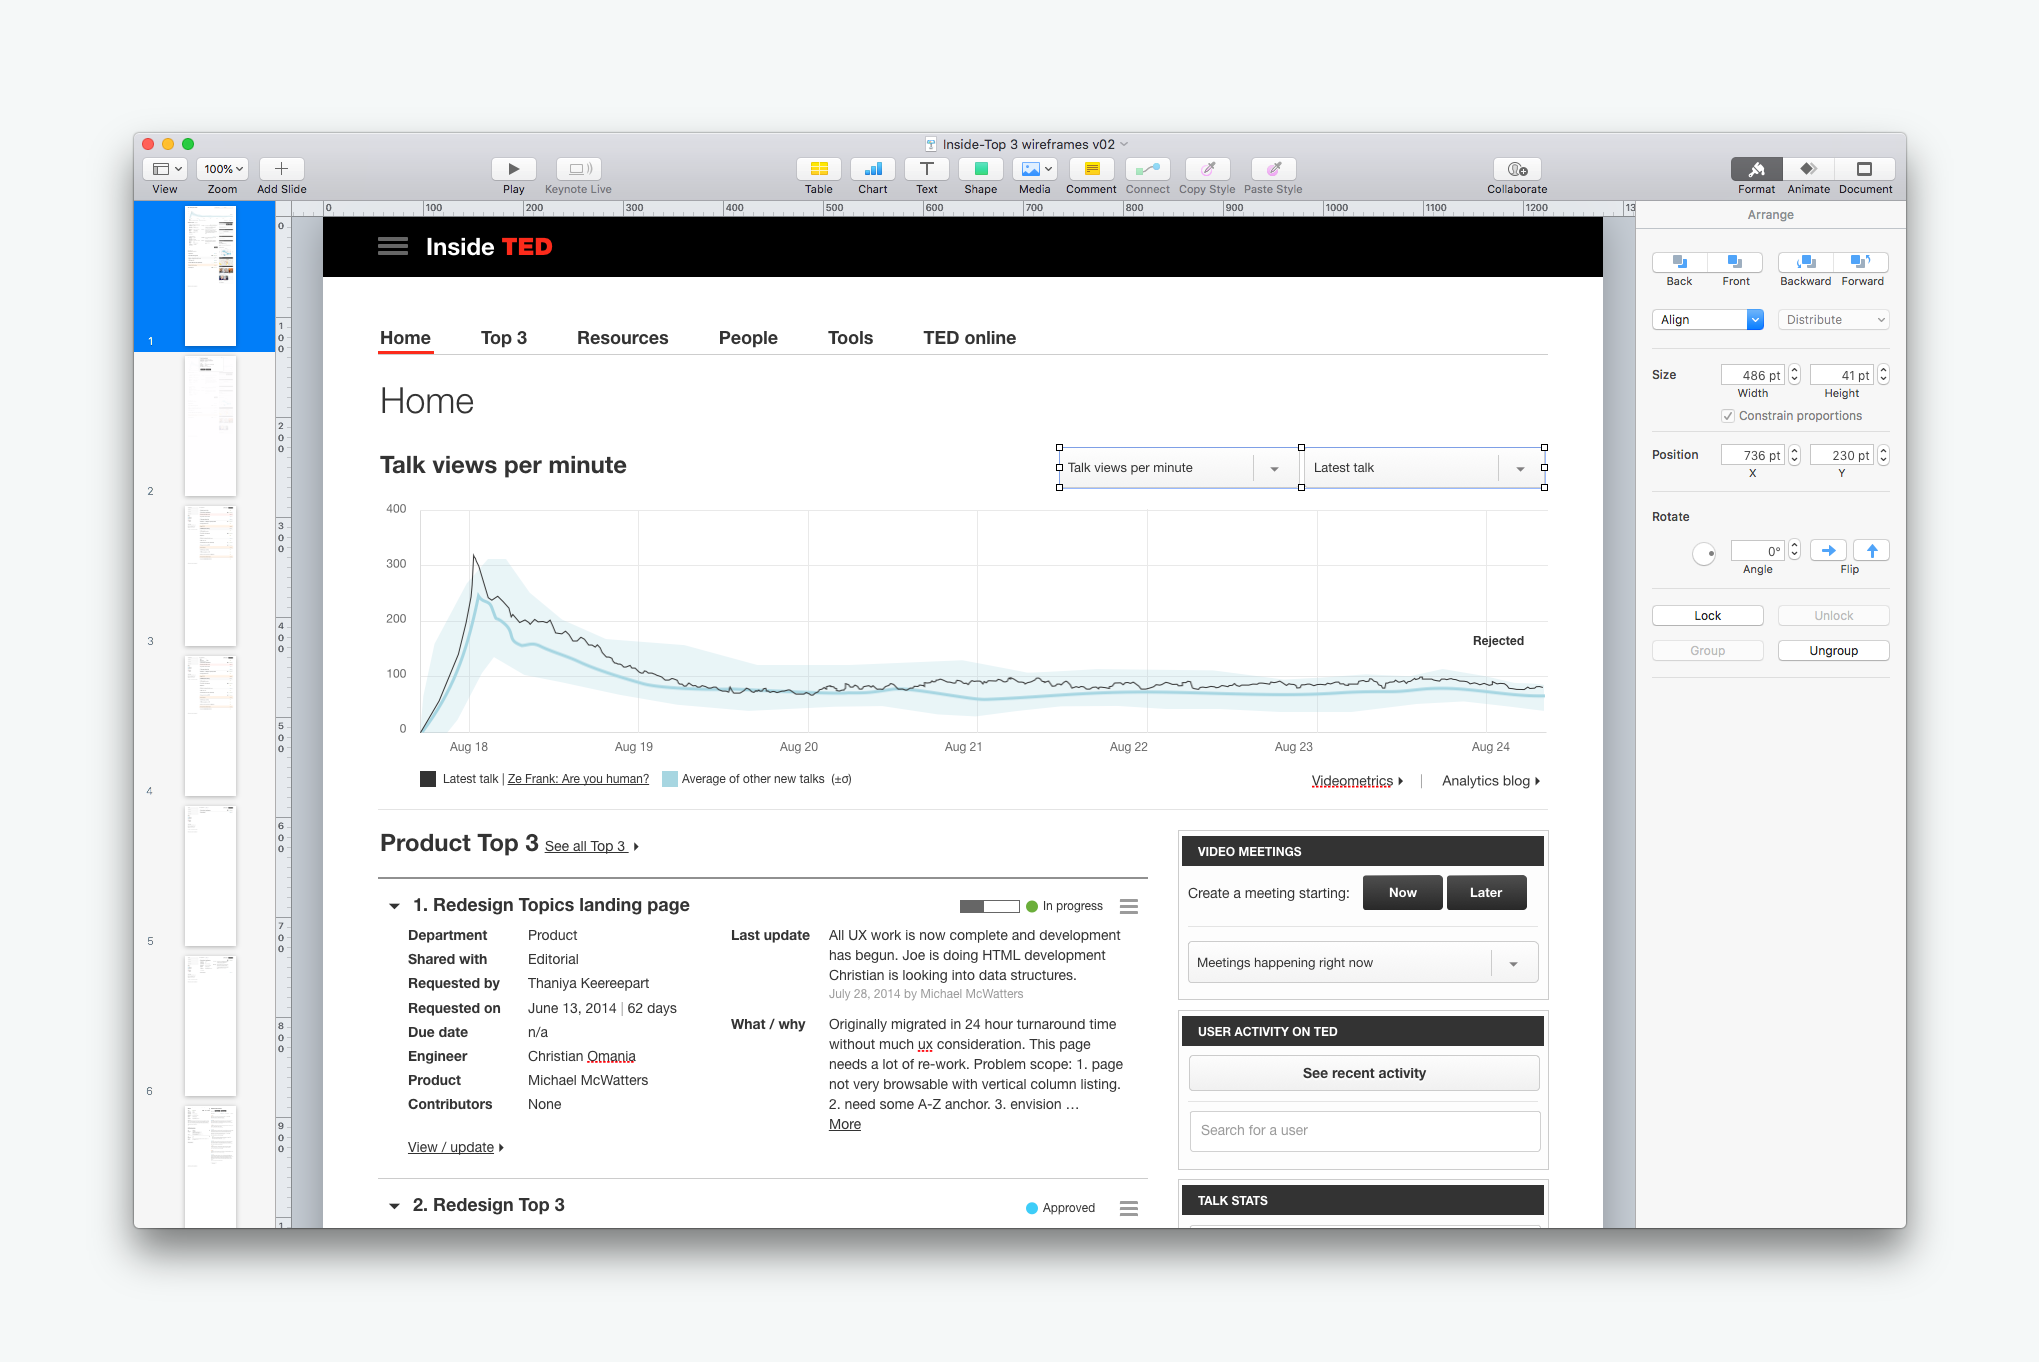Send object to Back

tap(1680, 262)
